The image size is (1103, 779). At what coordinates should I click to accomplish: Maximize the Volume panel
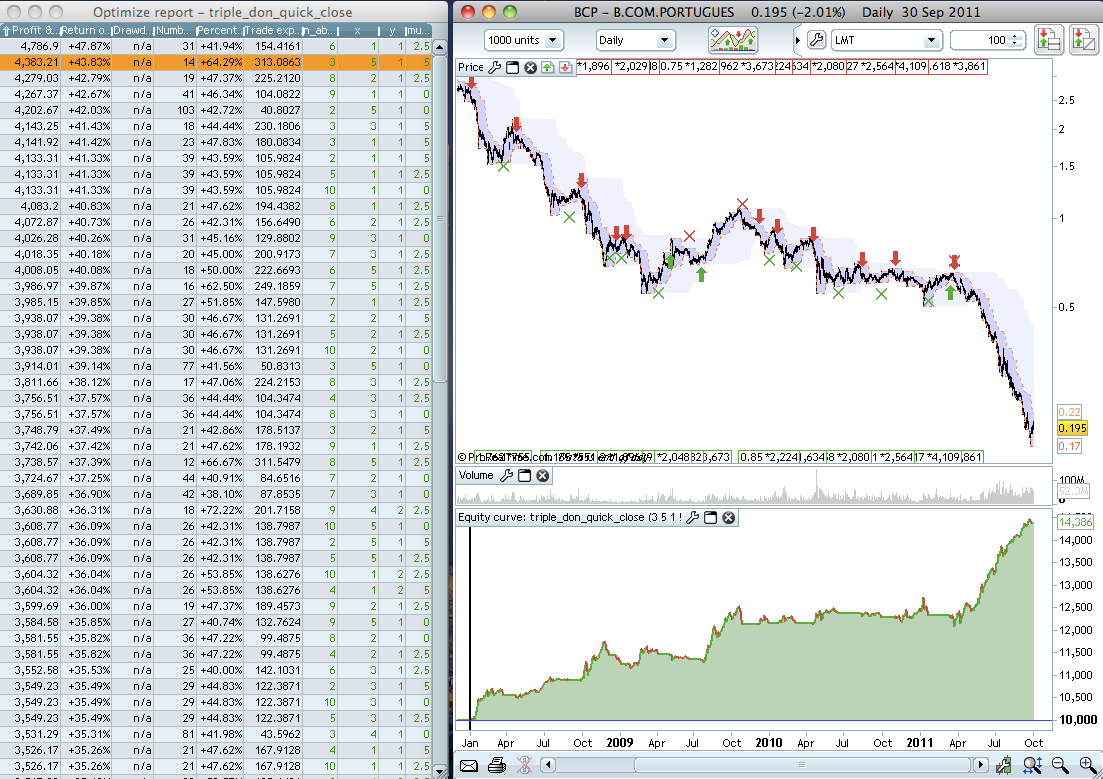524,476
